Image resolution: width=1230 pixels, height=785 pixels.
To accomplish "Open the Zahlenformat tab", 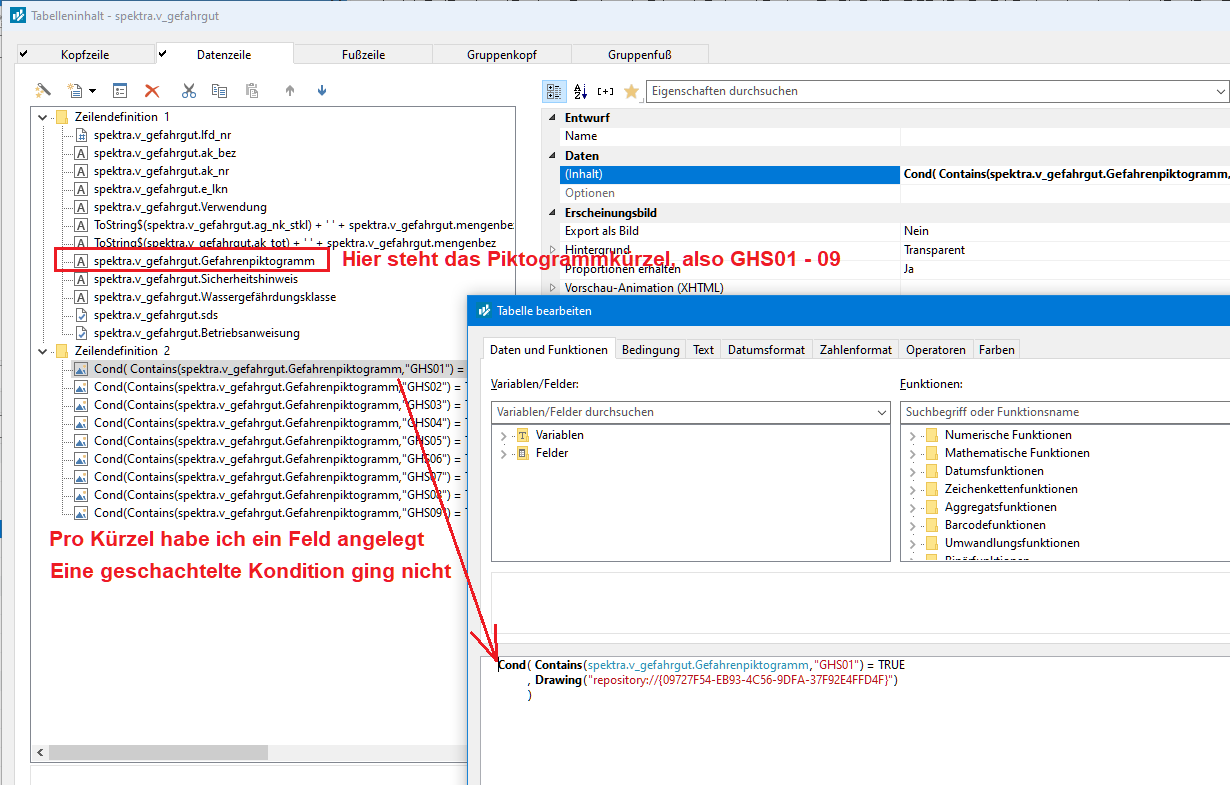I will click(856, 349).
